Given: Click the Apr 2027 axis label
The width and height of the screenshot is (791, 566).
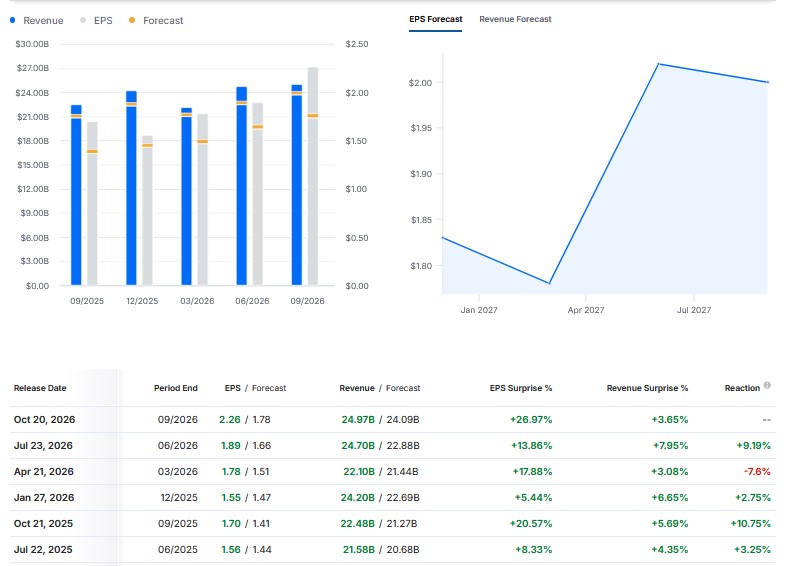Looking at the screenshot, I should 586,310.
